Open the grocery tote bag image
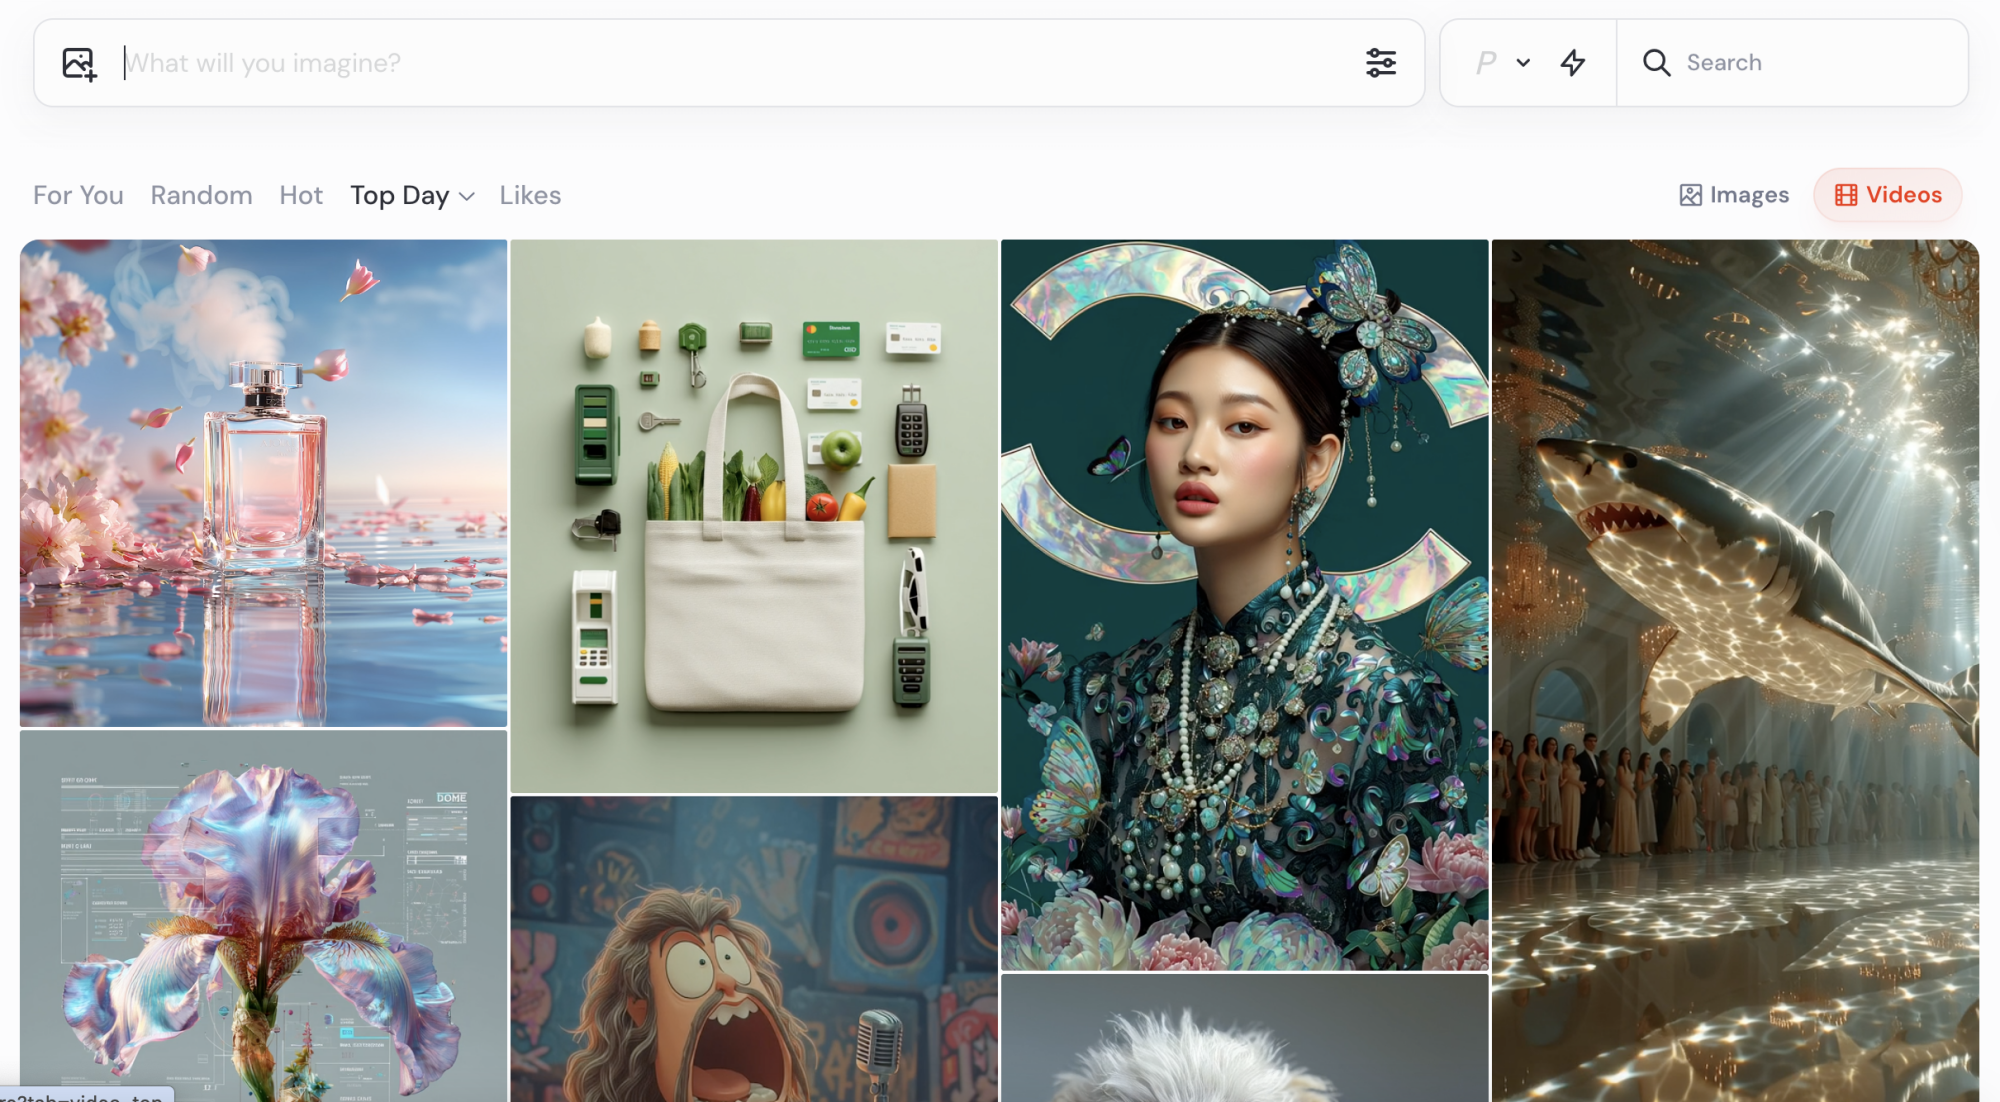This screenshot has height=1102, width=2000. [x=754, y=516]
